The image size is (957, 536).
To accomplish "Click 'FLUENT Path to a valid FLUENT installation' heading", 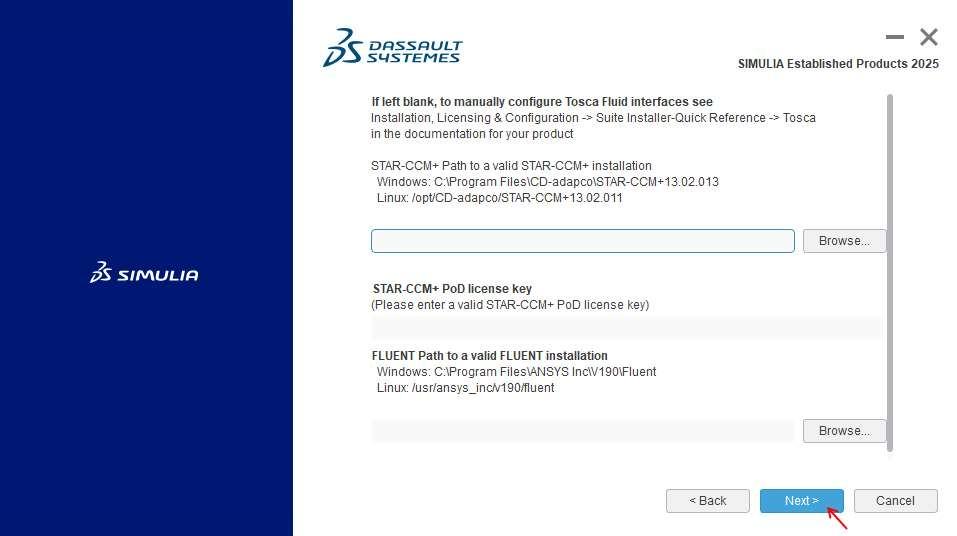I will [x=489, y=356].
